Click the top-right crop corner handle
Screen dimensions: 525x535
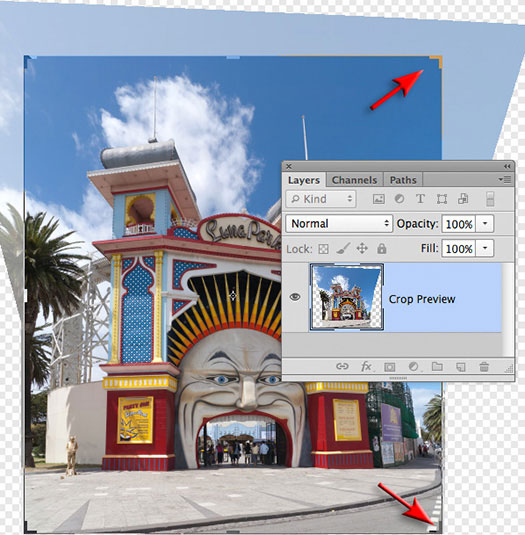(x=436, y=61)
